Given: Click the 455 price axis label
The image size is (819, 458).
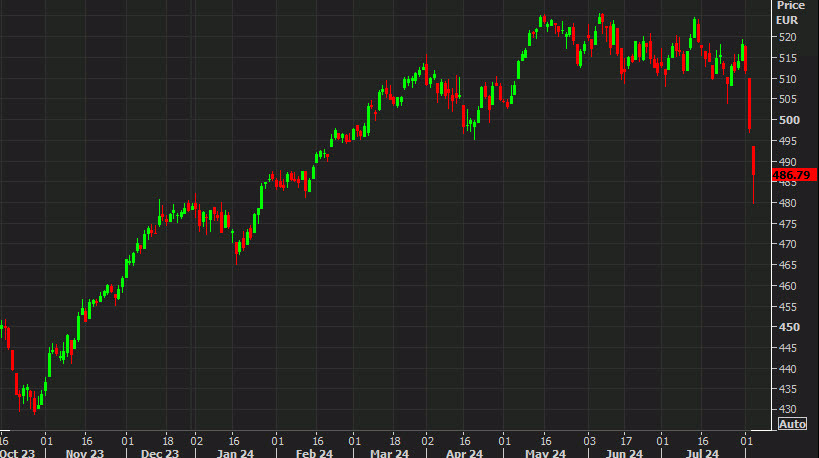Looking at the screenshot, I should [787, 307].
